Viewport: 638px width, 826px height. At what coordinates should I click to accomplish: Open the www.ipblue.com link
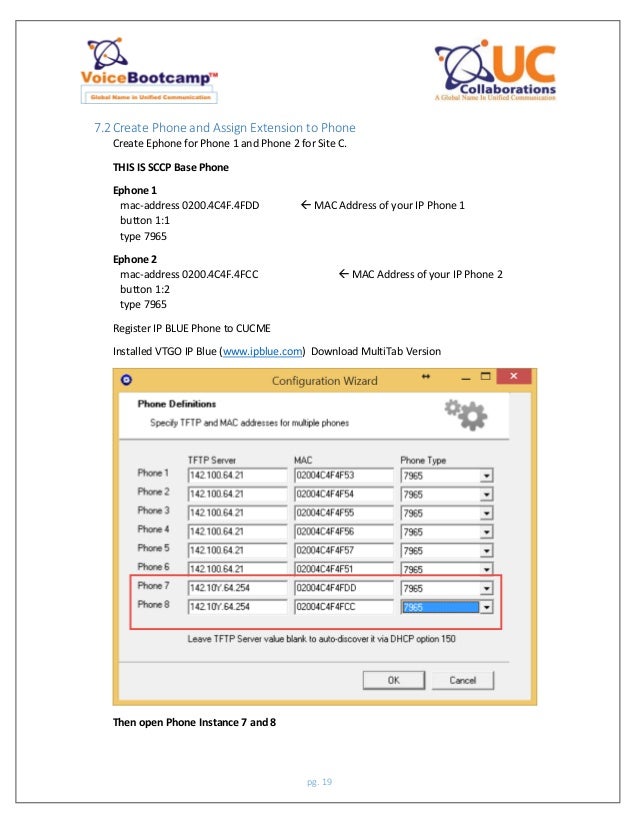(x=262, y=351)
